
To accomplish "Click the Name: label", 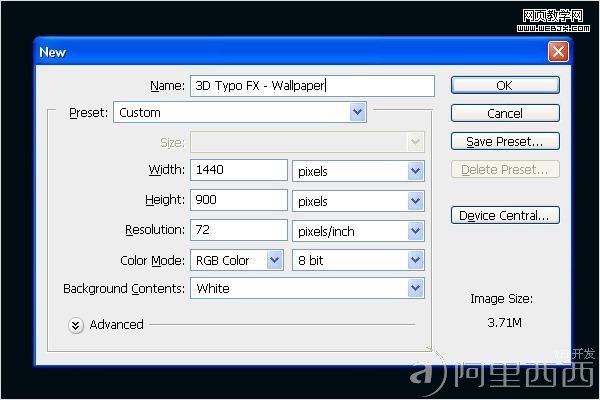I will tap(167, 86).
